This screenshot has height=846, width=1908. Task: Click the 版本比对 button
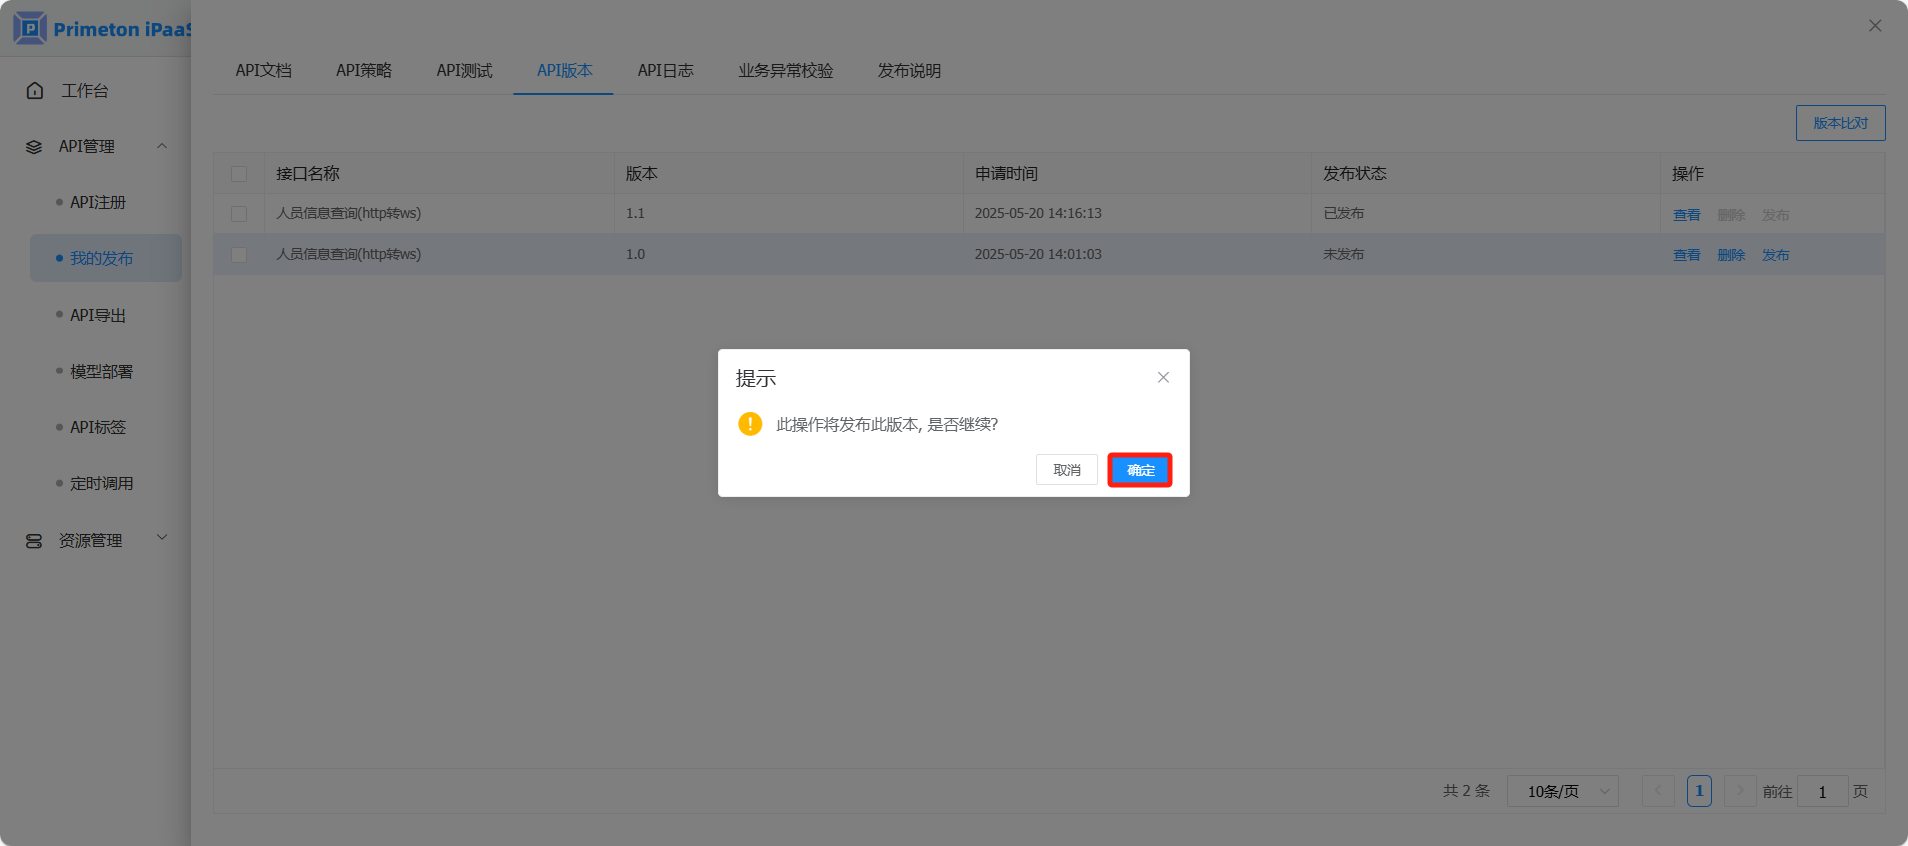[x=1841, y=123]
